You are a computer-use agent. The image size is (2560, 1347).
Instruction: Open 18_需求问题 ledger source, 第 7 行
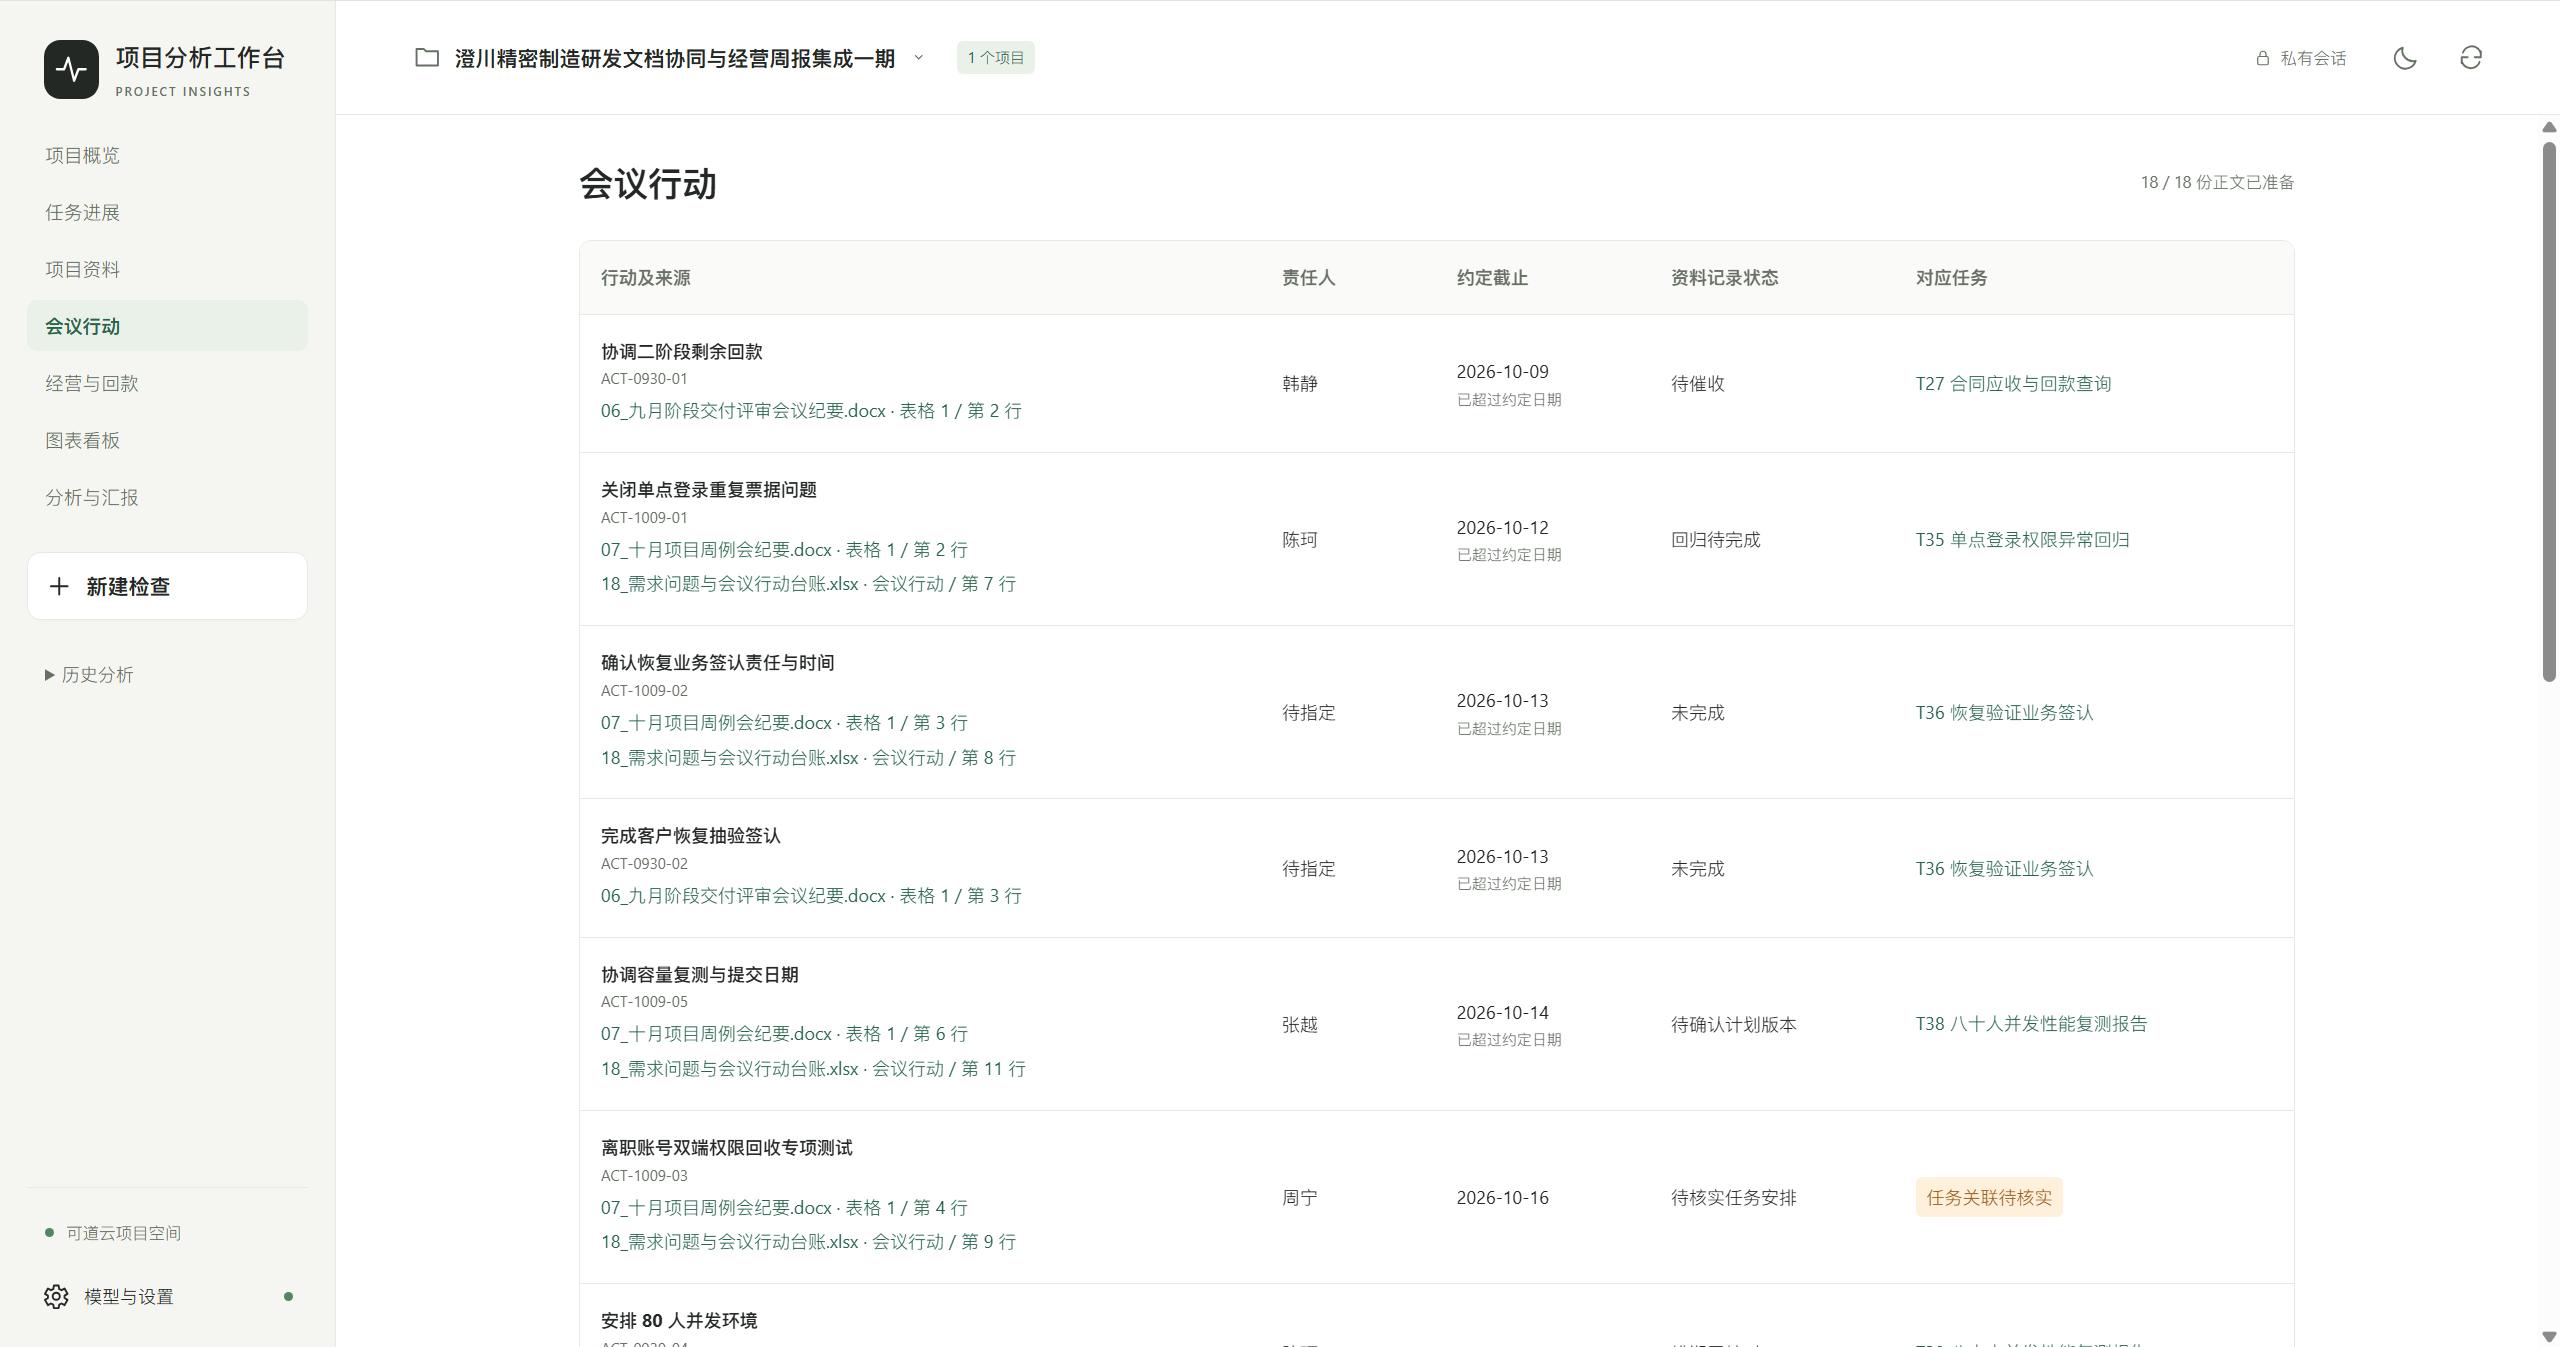(x=808, y=584)
